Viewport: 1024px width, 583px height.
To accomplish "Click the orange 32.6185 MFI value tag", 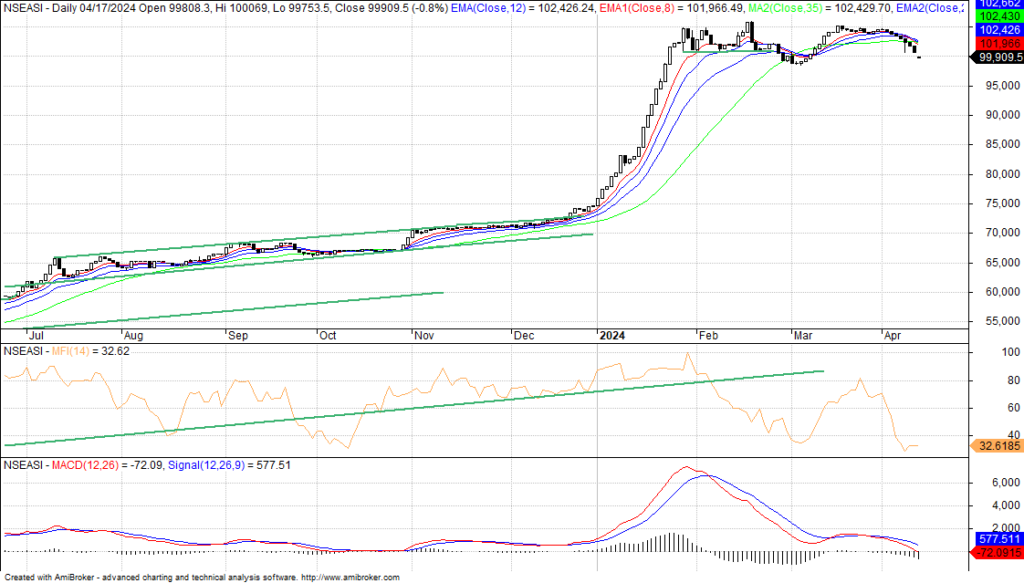I will pos(995,447).
